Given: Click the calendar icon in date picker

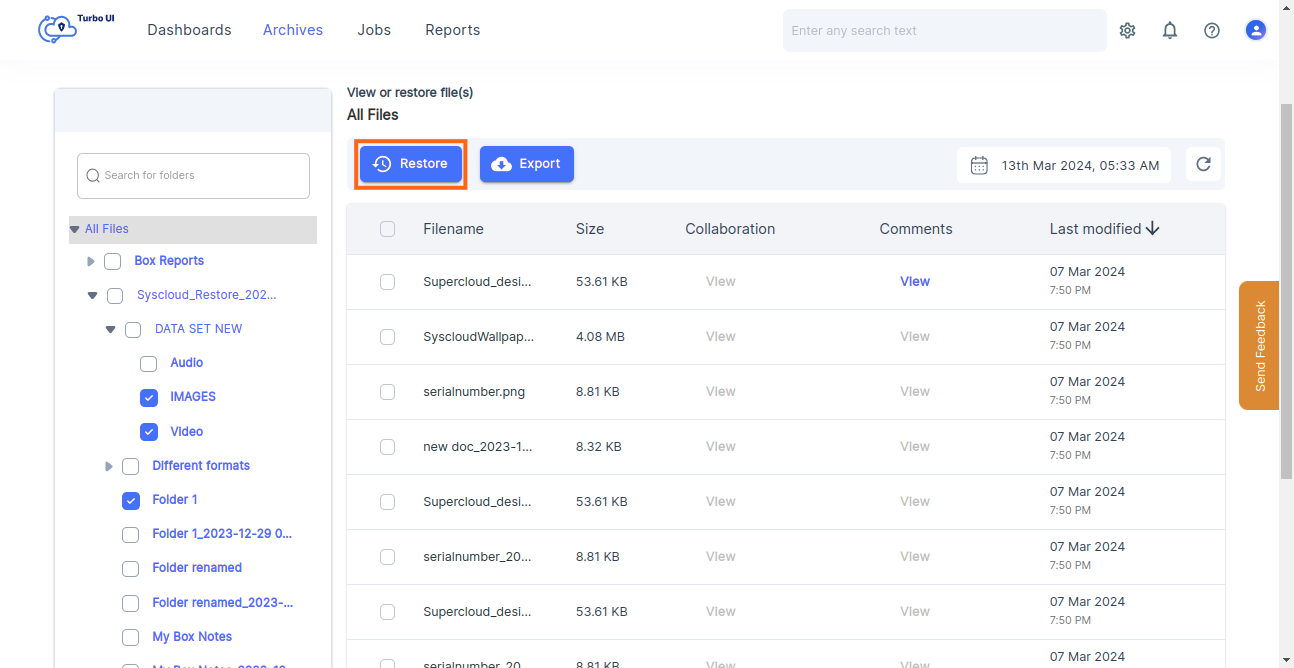Looking at the screenshot, I should [979, 165].
